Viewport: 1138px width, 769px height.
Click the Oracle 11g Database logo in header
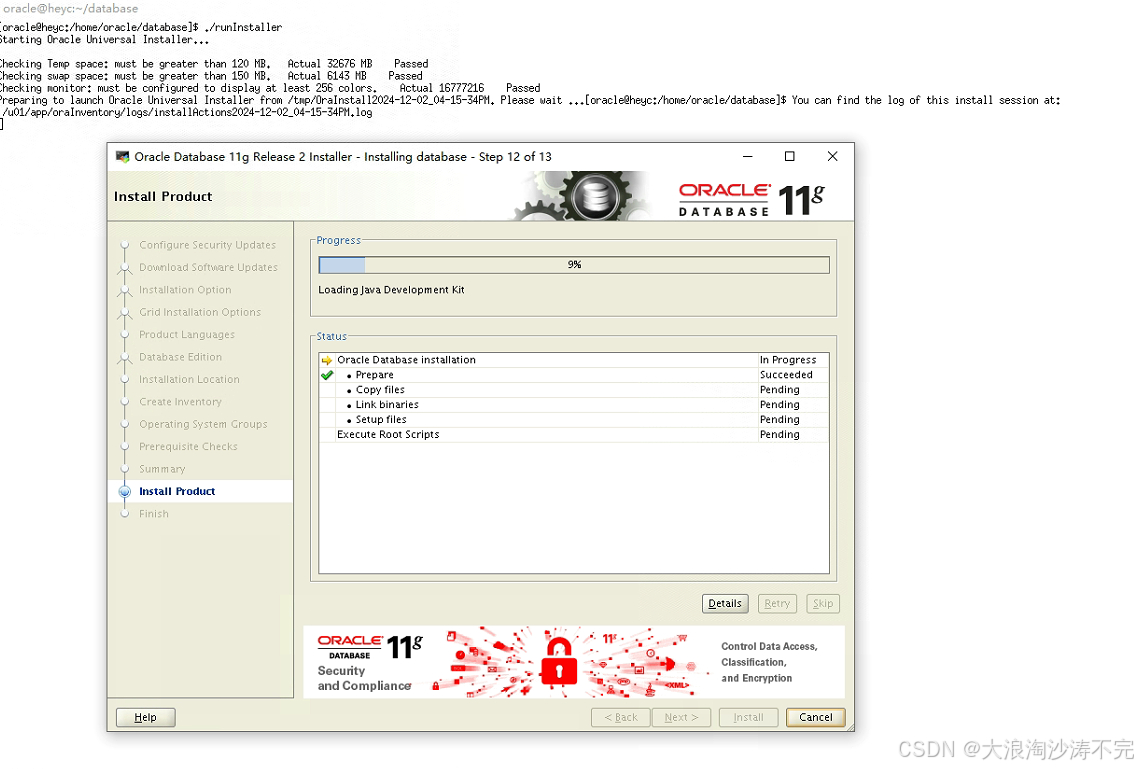pyautogui.click(x=752, y=200)
